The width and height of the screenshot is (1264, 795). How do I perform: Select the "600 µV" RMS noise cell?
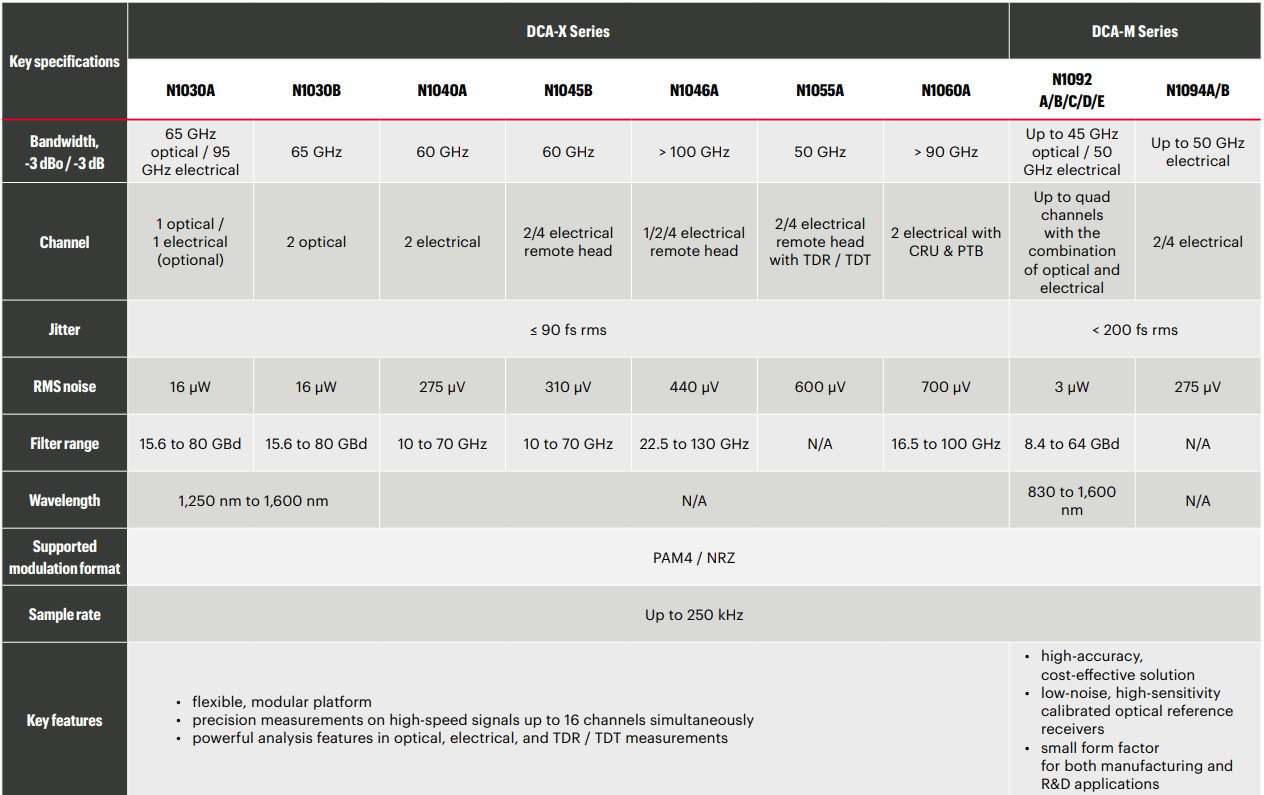pos(820,386)
